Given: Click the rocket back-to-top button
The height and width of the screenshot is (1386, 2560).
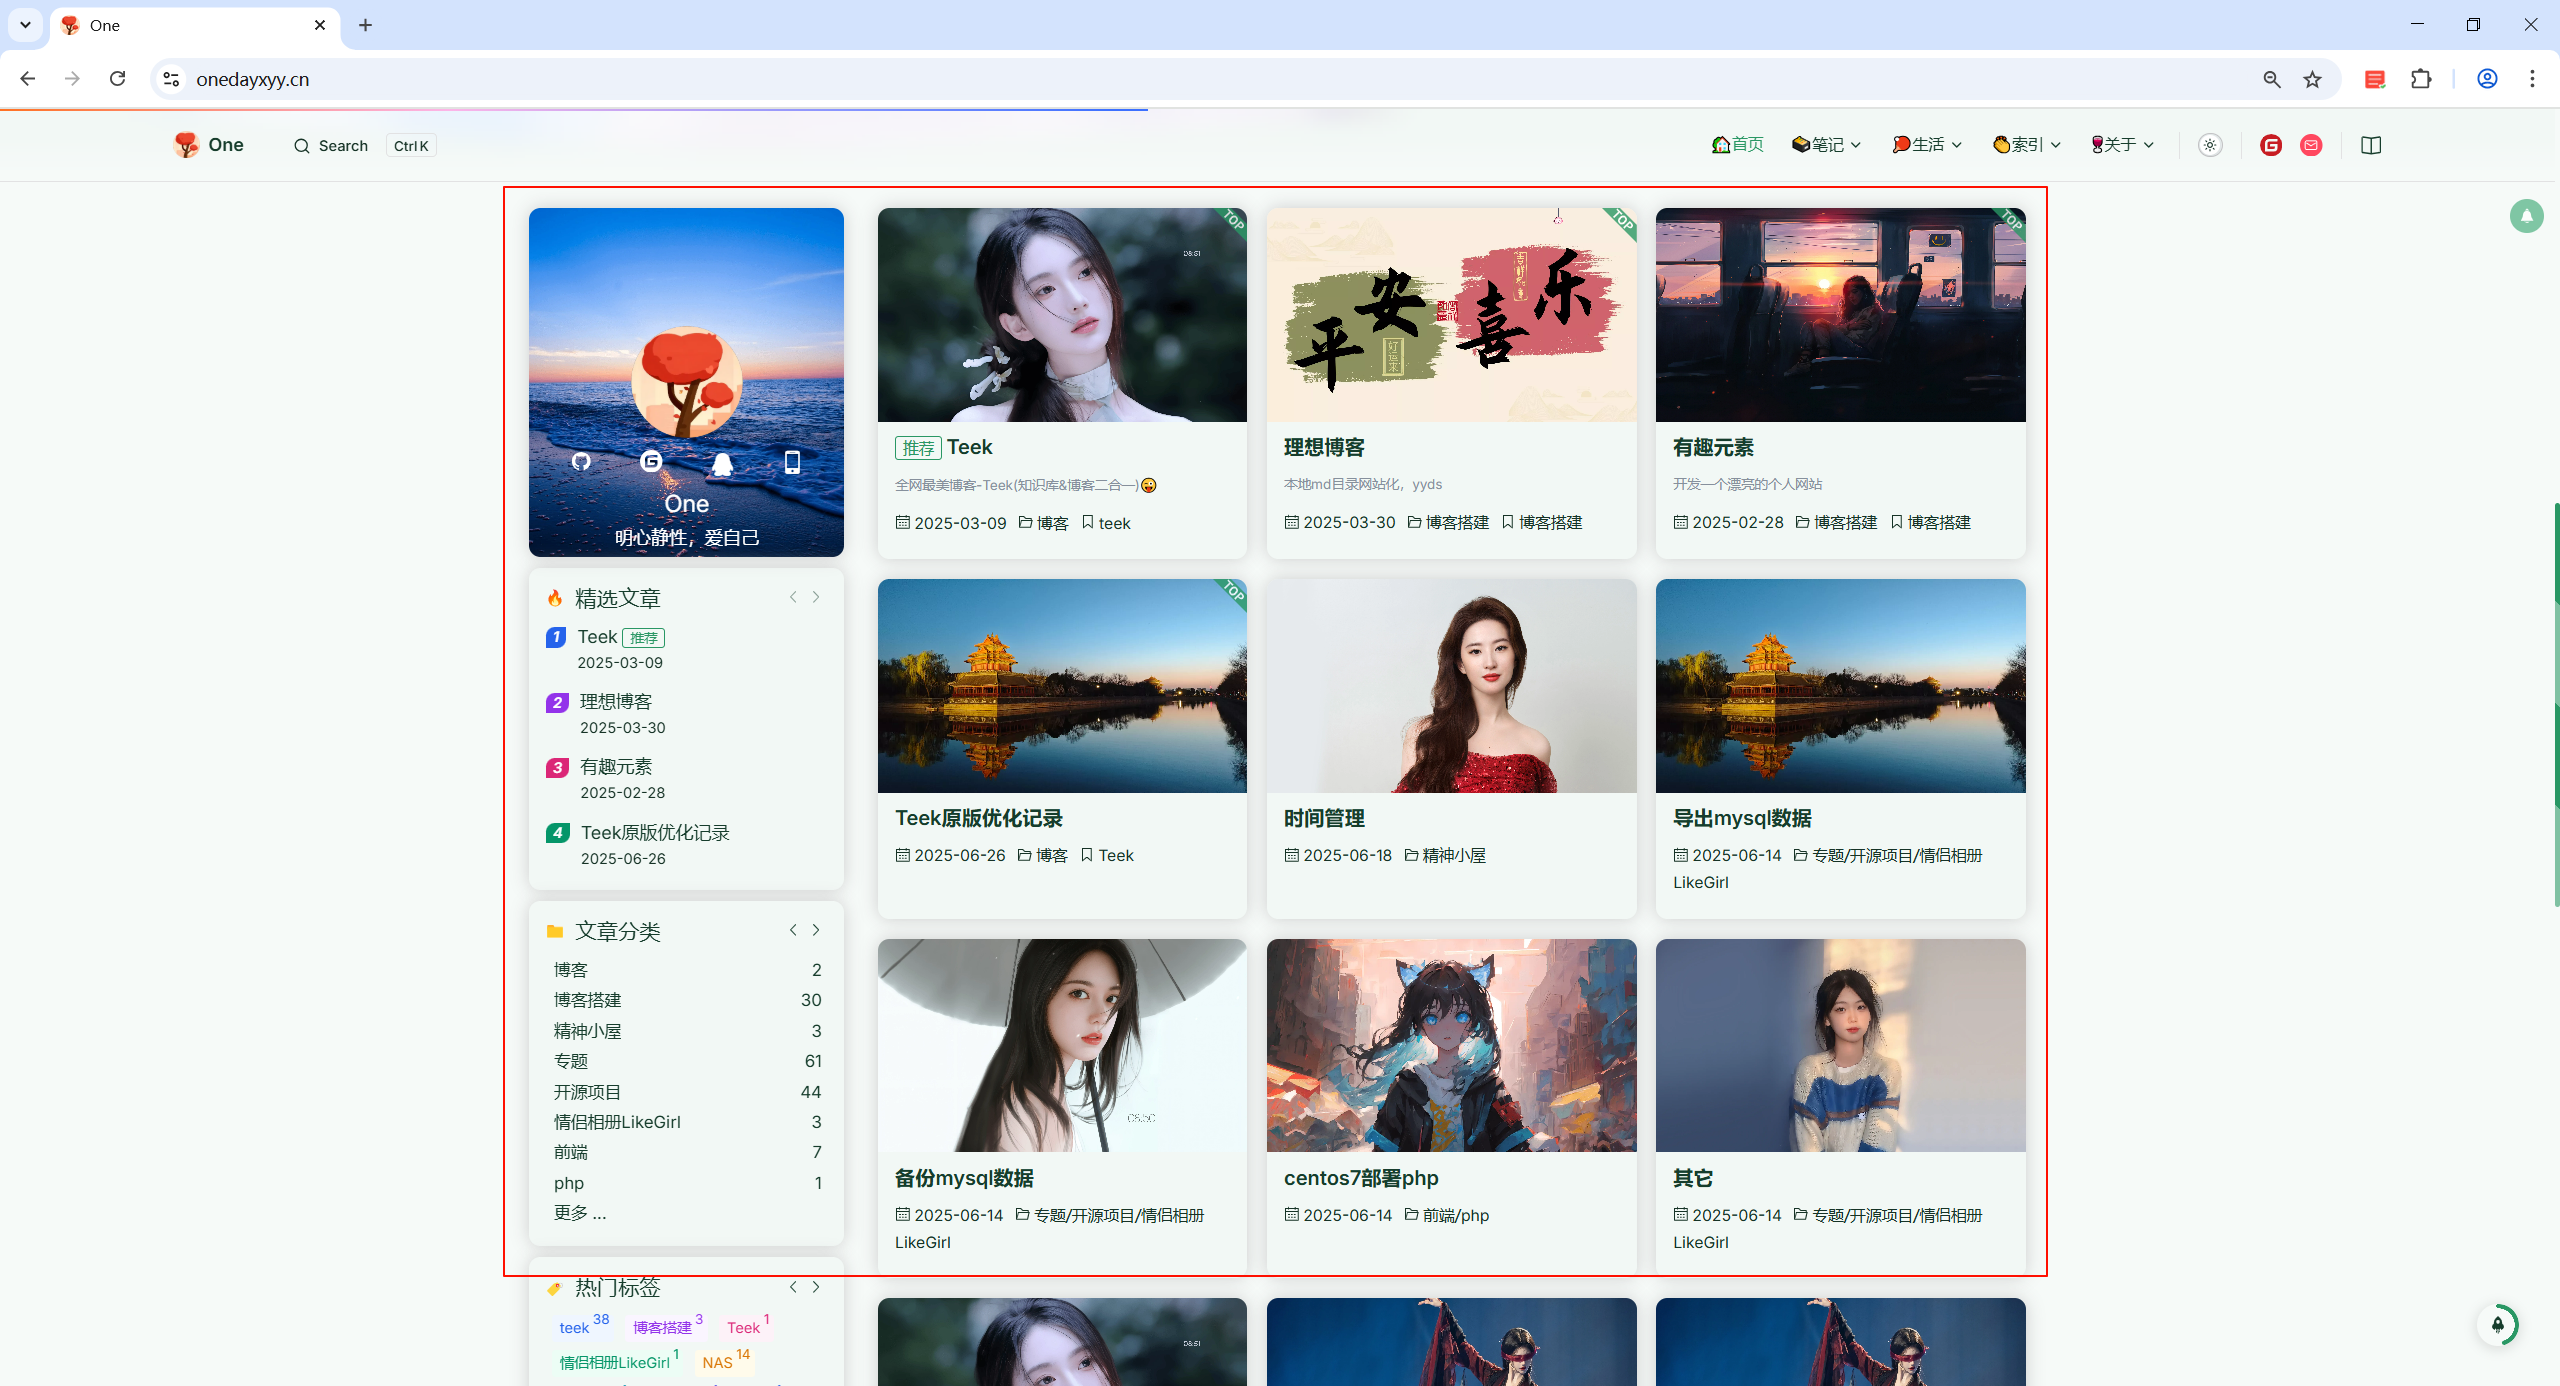Looking at the screenshot, I should (x=2498, y=1325).
